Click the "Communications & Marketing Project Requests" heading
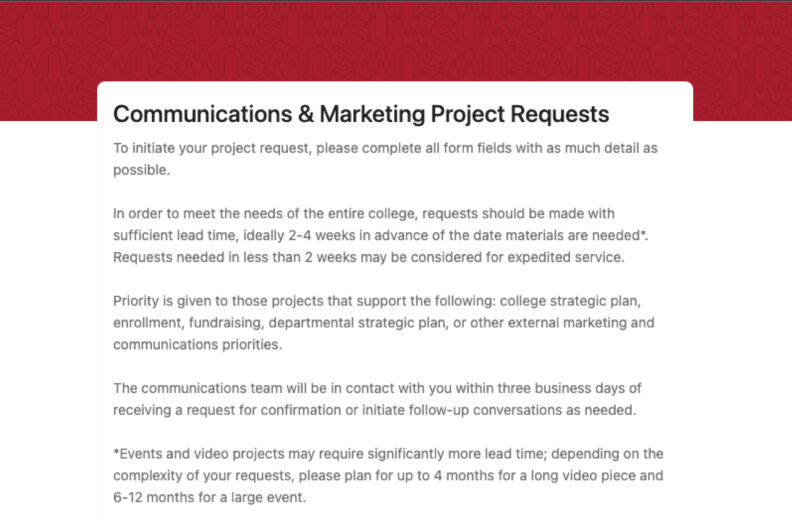This screenshot has width=792, height=520. tap(361, 114)
